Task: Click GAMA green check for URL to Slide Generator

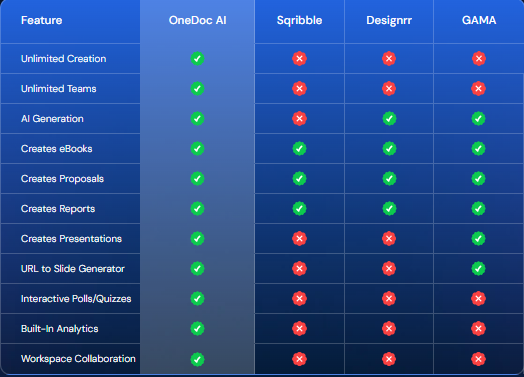Action: point(479,268)
